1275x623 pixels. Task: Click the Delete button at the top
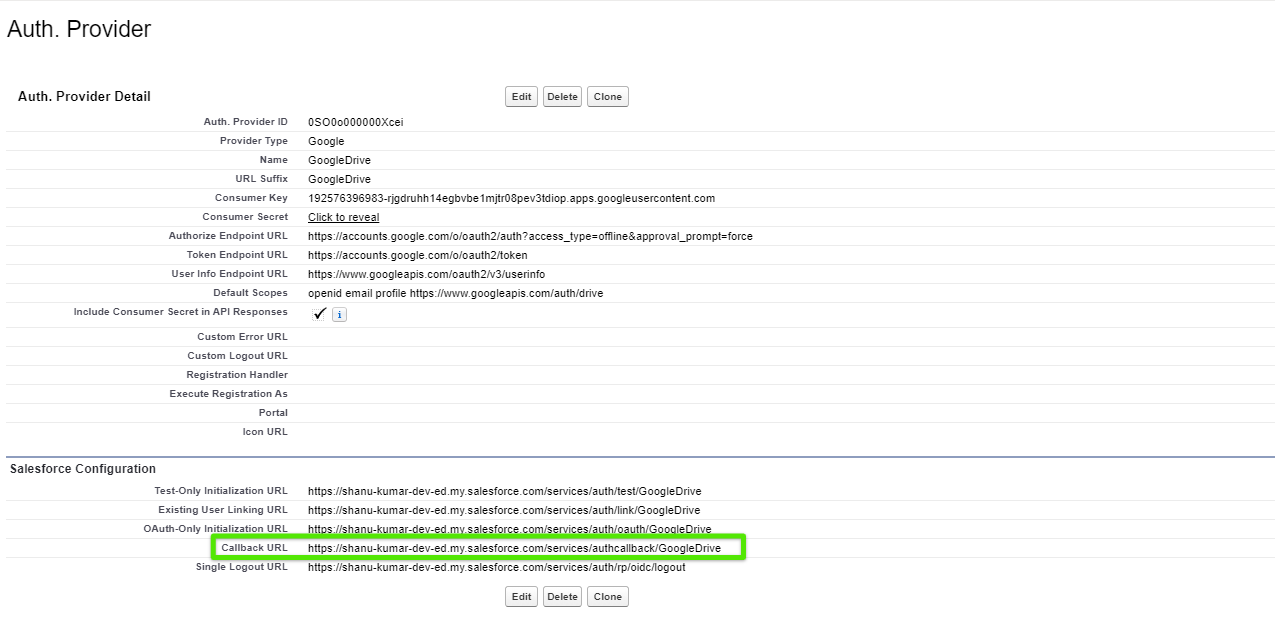pyautogui.click(x=562, y=96)
